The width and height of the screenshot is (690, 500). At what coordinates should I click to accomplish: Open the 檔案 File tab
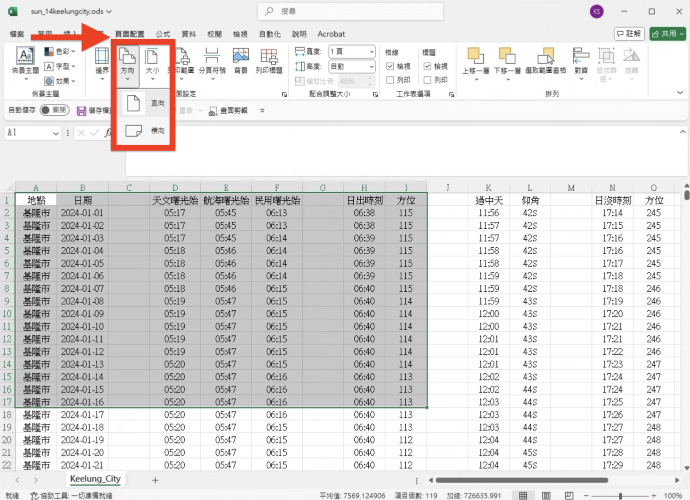pyautogui.click(x=17, y=34)
